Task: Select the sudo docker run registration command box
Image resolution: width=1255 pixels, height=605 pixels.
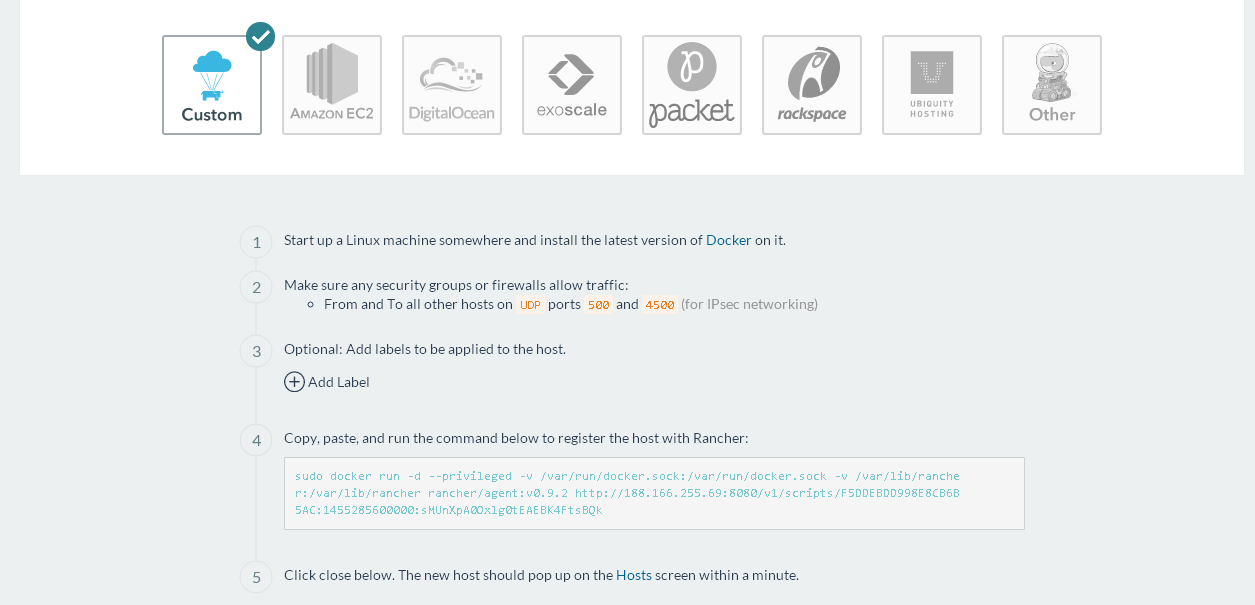Action: coord(654,493)
